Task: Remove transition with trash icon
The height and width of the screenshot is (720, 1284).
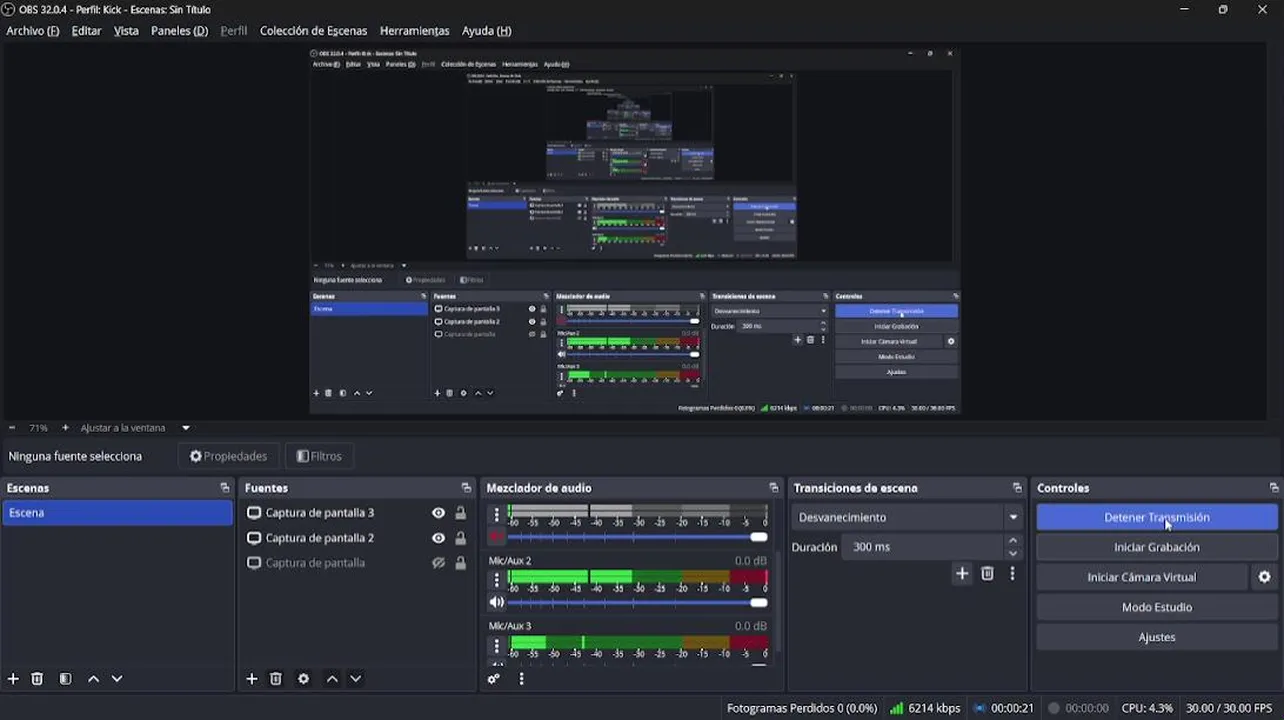Action: [987, 573]
